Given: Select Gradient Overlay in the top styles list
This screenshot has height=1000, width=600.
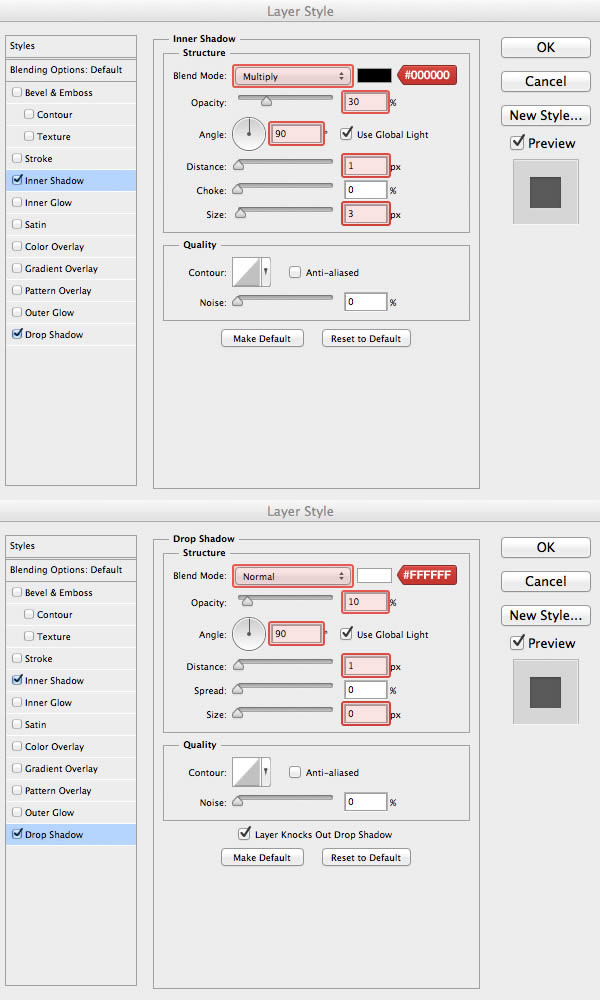Looking at the screenshot, I should click(61, 269).
